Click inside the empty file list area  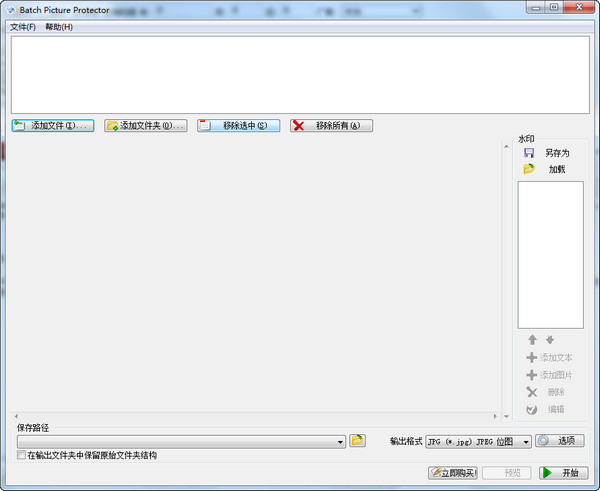pyautogui.click(x=300, y=75)
